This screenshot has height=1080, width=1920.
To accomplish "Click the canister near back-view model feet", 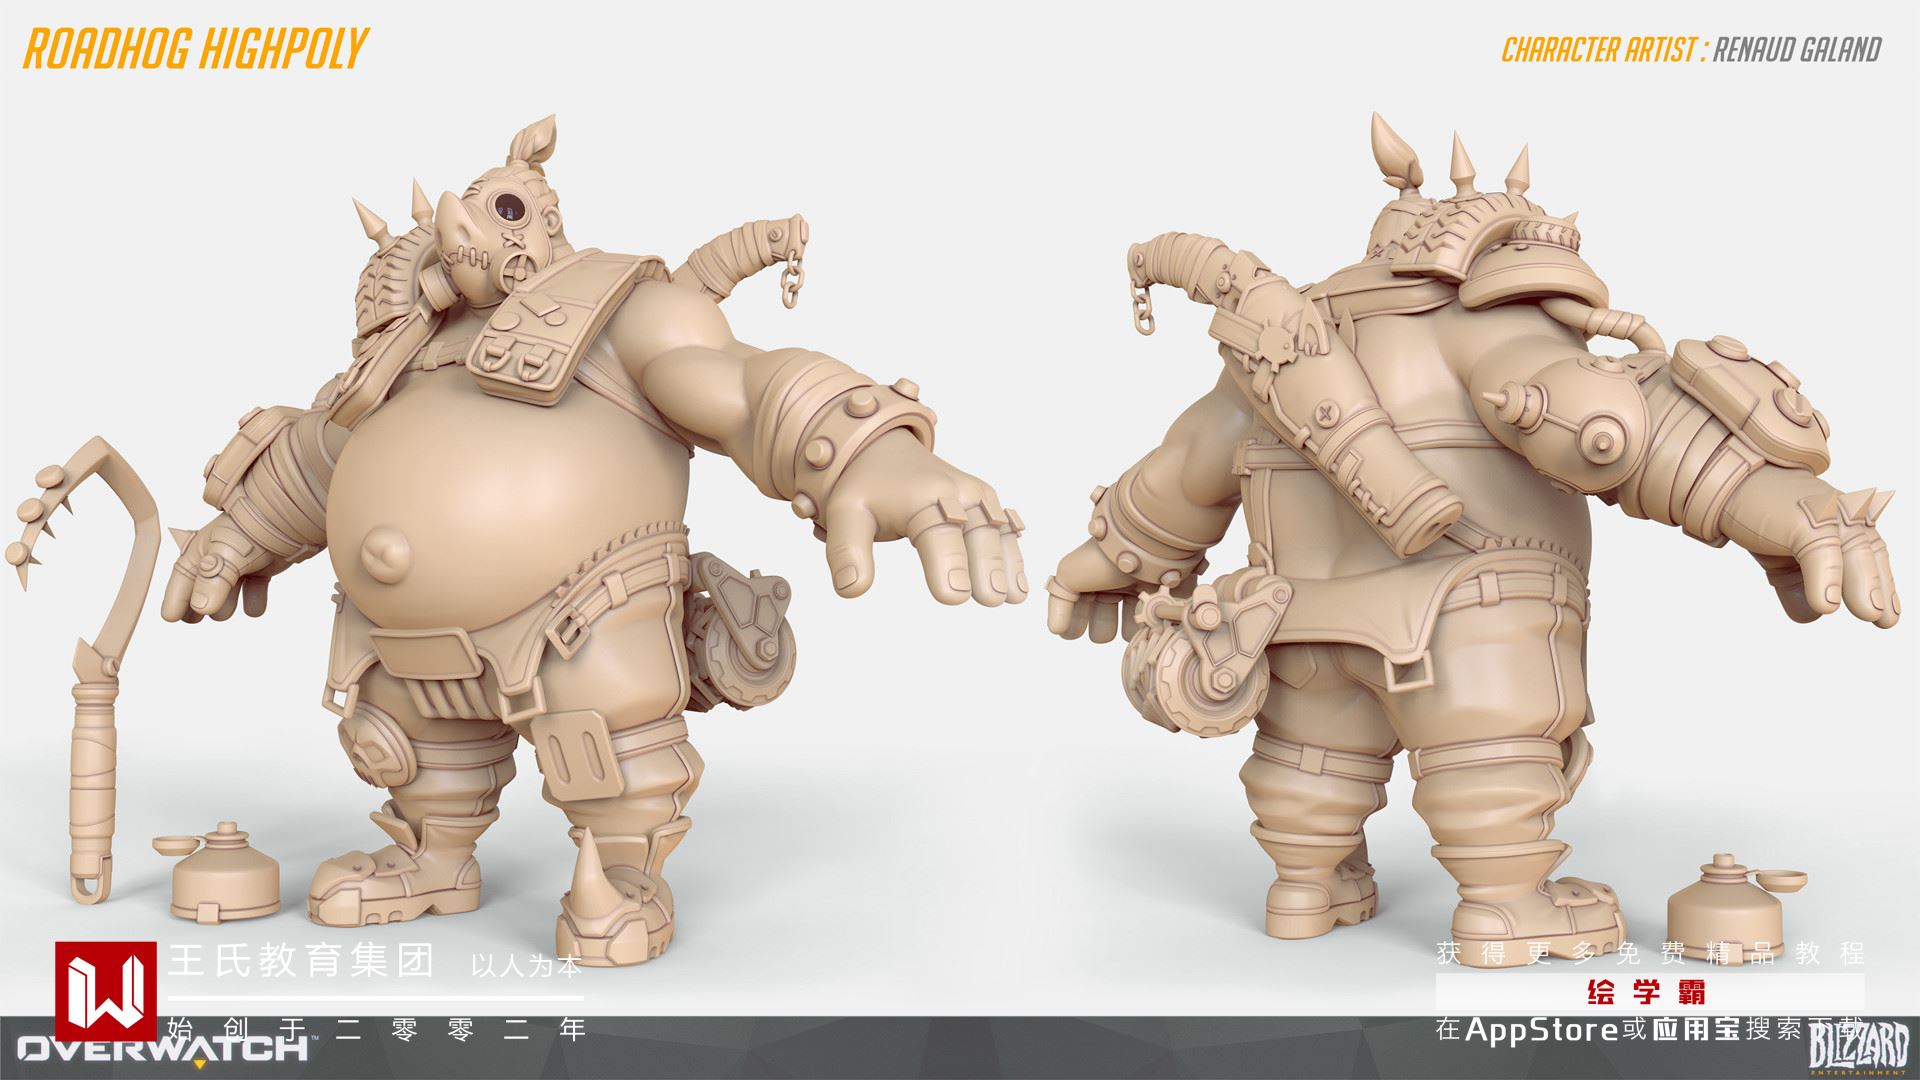I will pyautogui.click(x=1722, y=903).
